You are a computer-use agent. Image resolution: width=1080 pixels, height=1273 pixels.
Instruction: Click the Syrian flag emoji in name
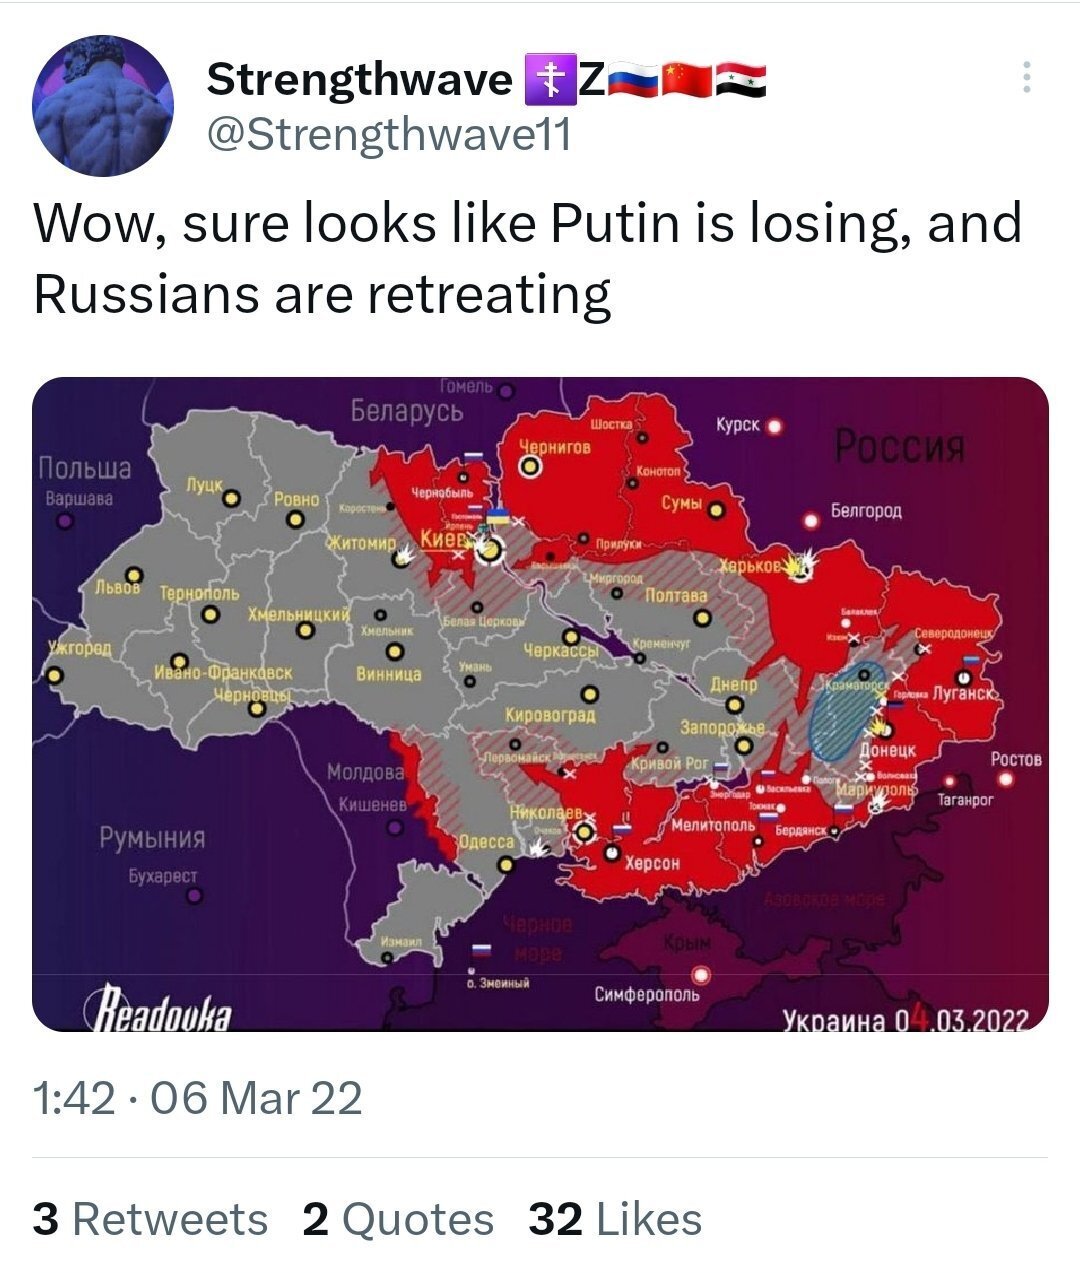pyautogui.click(x=741, y=81)
